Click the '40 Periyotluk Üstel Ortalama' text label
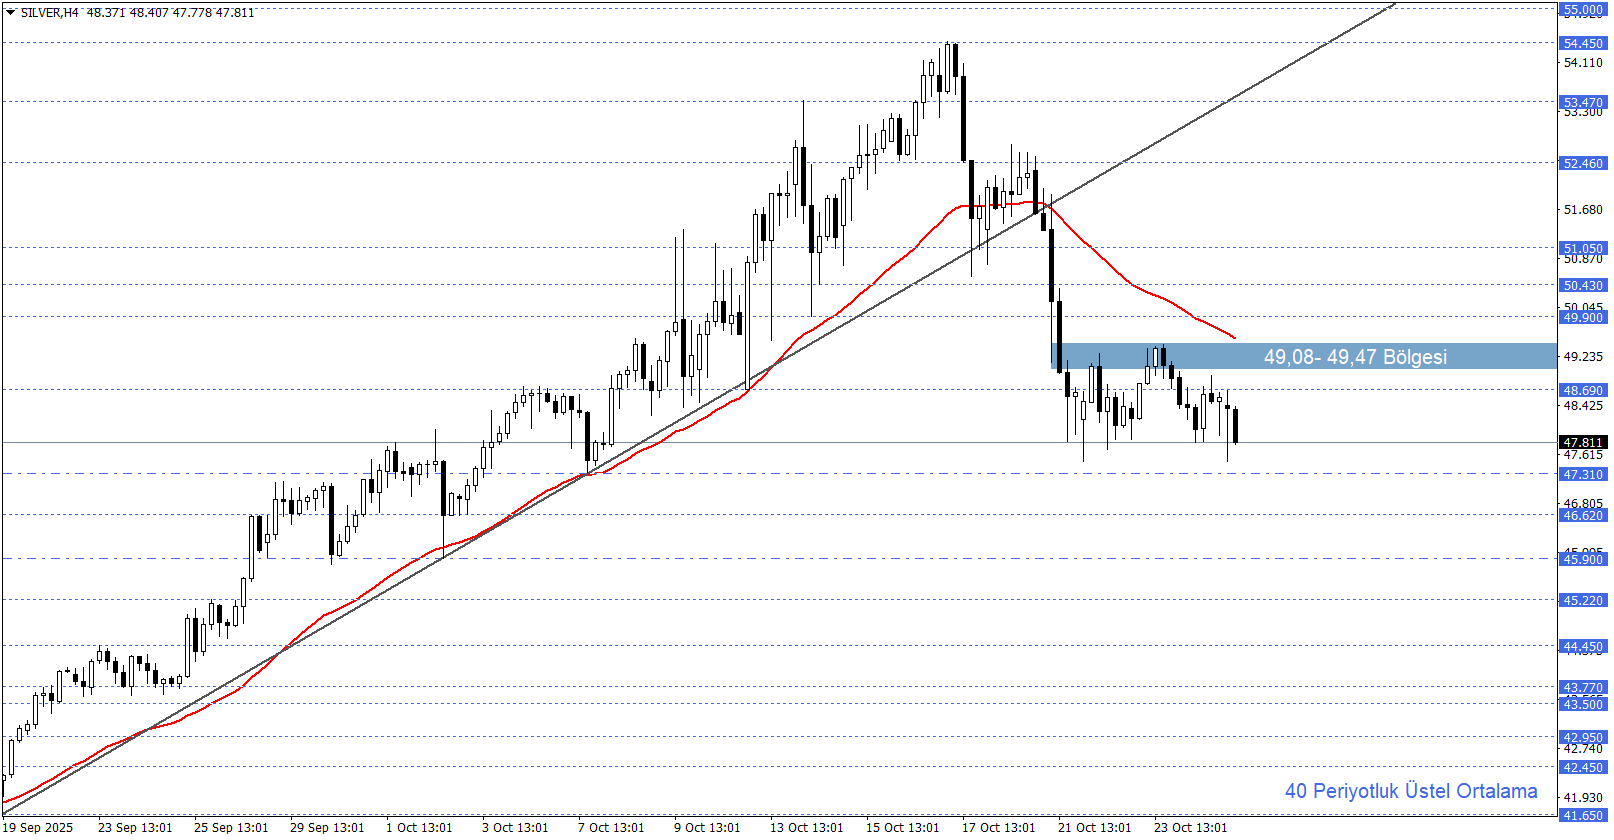This screenshot has height=840, width=1614. [1410, 791]
